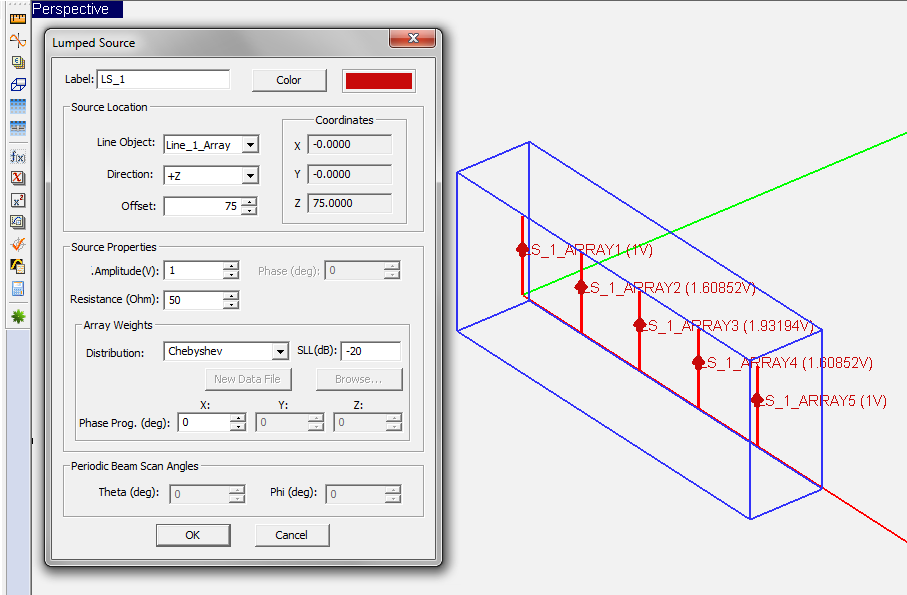
Task: Click the orange checkmark icon
Action: coord(17,244)
